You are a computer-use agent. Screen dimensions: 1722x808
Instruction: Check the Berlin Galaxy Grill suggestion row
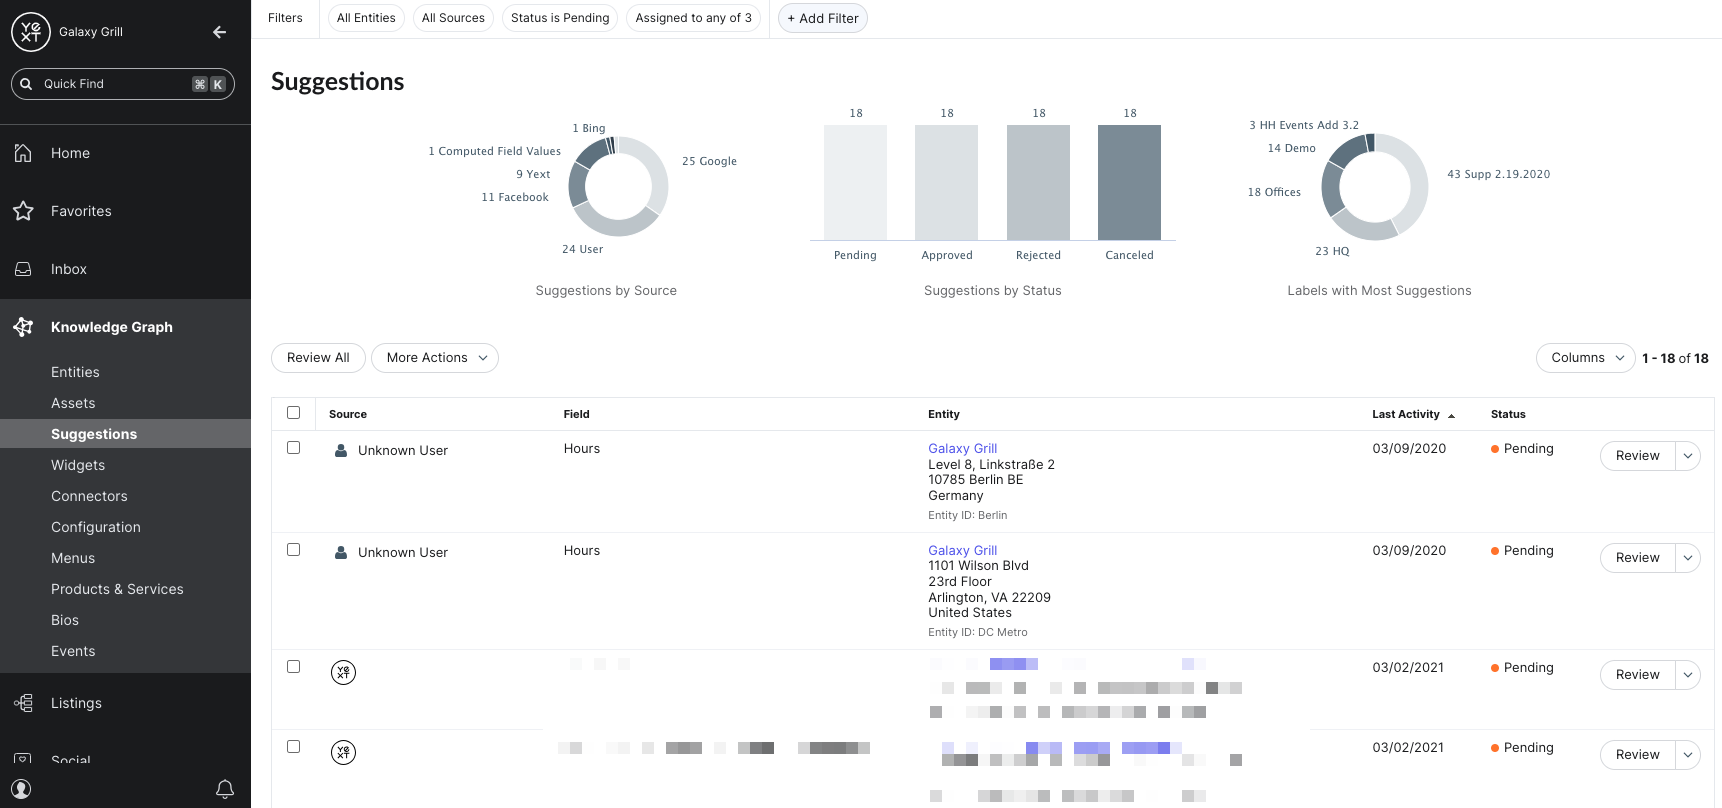click(x=293, y=448)
